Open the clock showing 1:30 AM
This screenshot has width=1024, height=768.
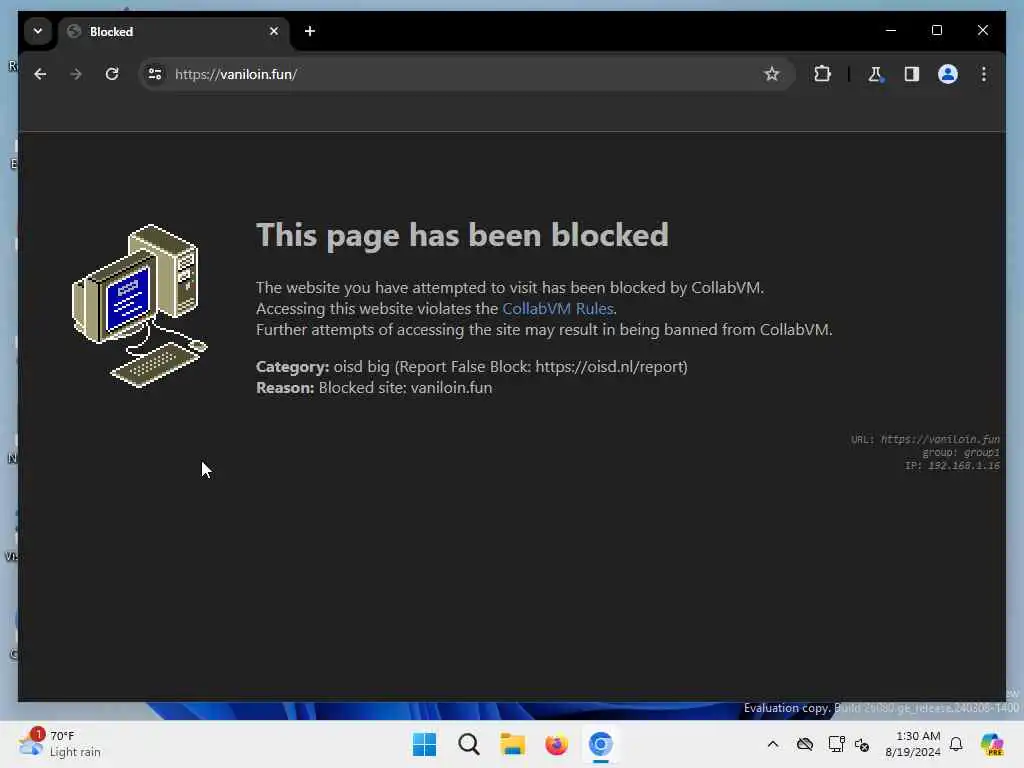click(x=912, y=744)
